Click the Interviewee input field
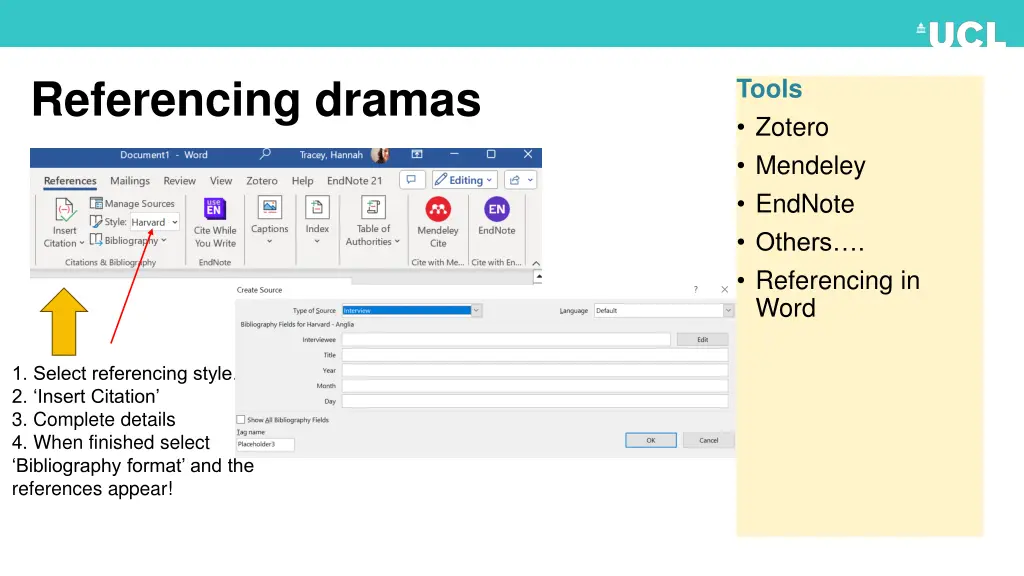 point(506,340)
